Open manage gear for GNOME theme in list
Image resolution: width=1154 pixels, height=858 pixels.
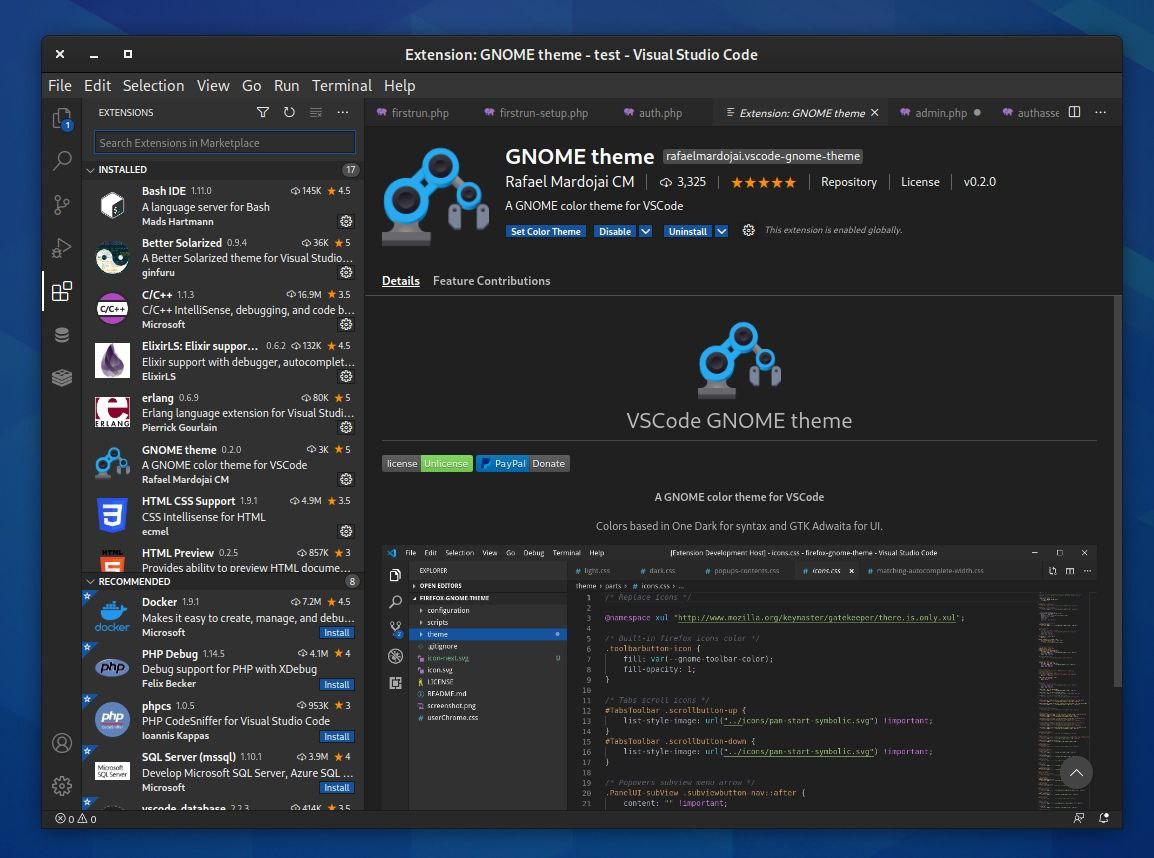[x=346, y=480]
